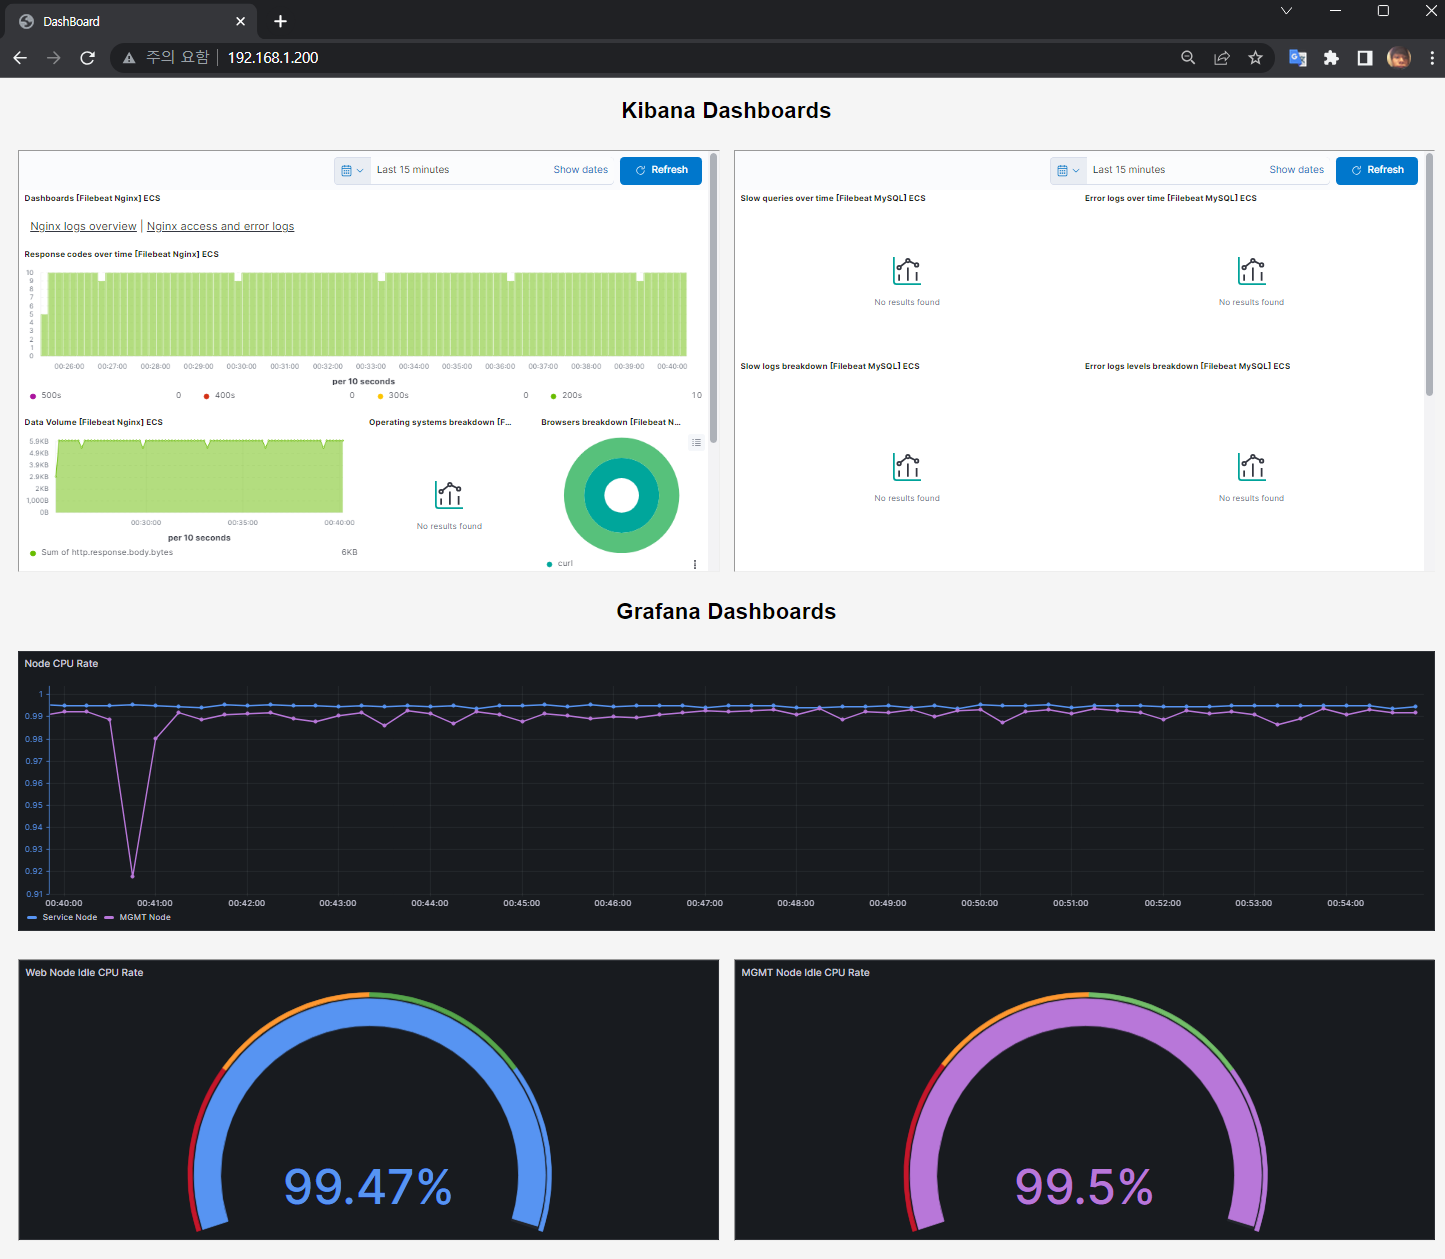Open Nginx access and error logs link
The image size is (1445, 1259).
pos(221,227)
